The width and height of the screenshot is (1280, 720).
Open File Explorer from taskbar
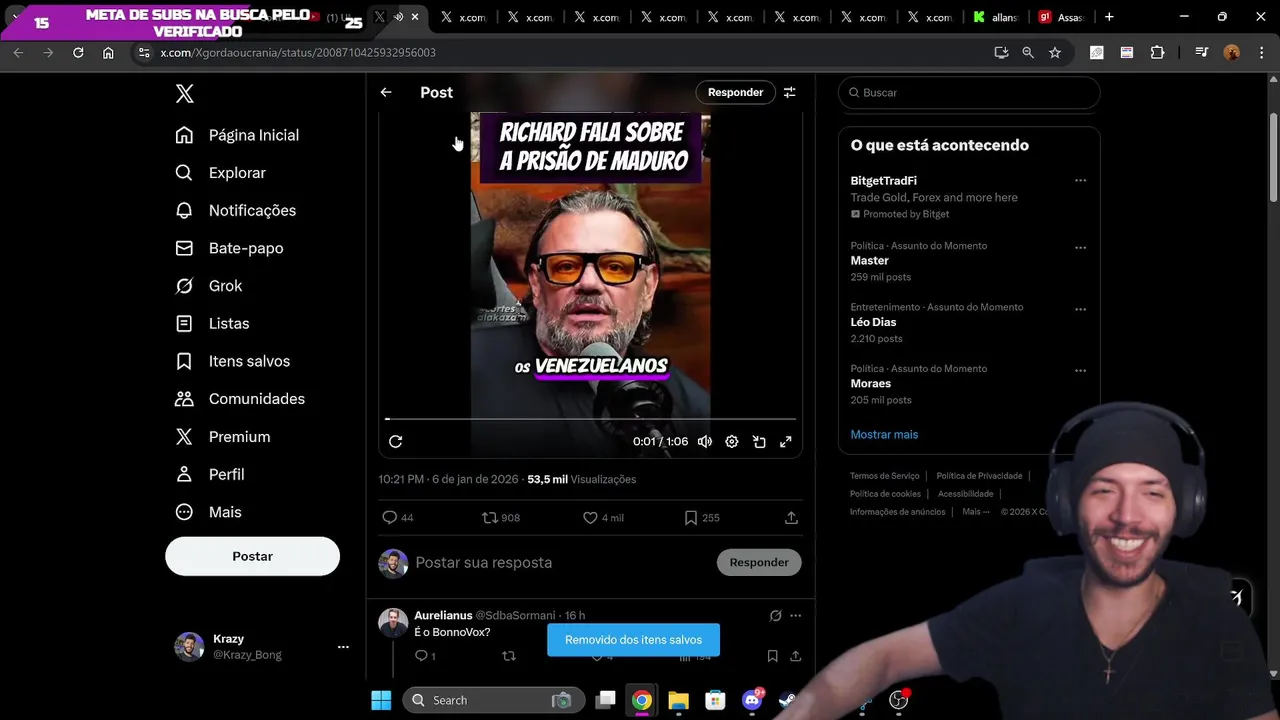click(x=678, y=700)
